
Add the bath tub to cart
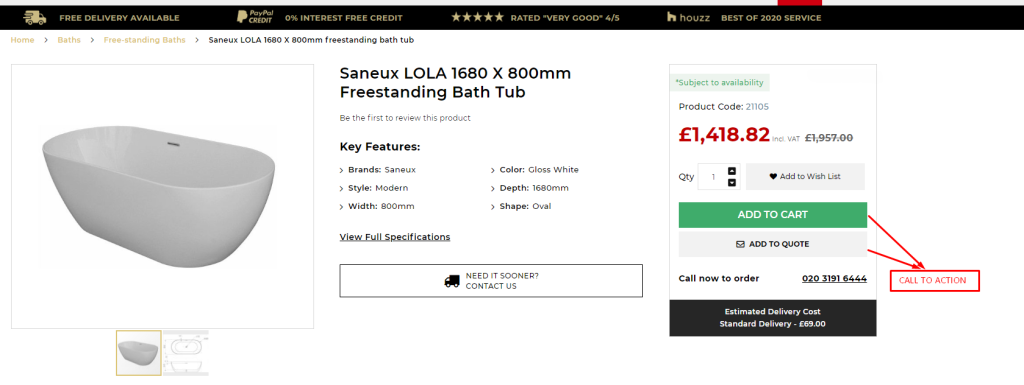click(773, 215)
